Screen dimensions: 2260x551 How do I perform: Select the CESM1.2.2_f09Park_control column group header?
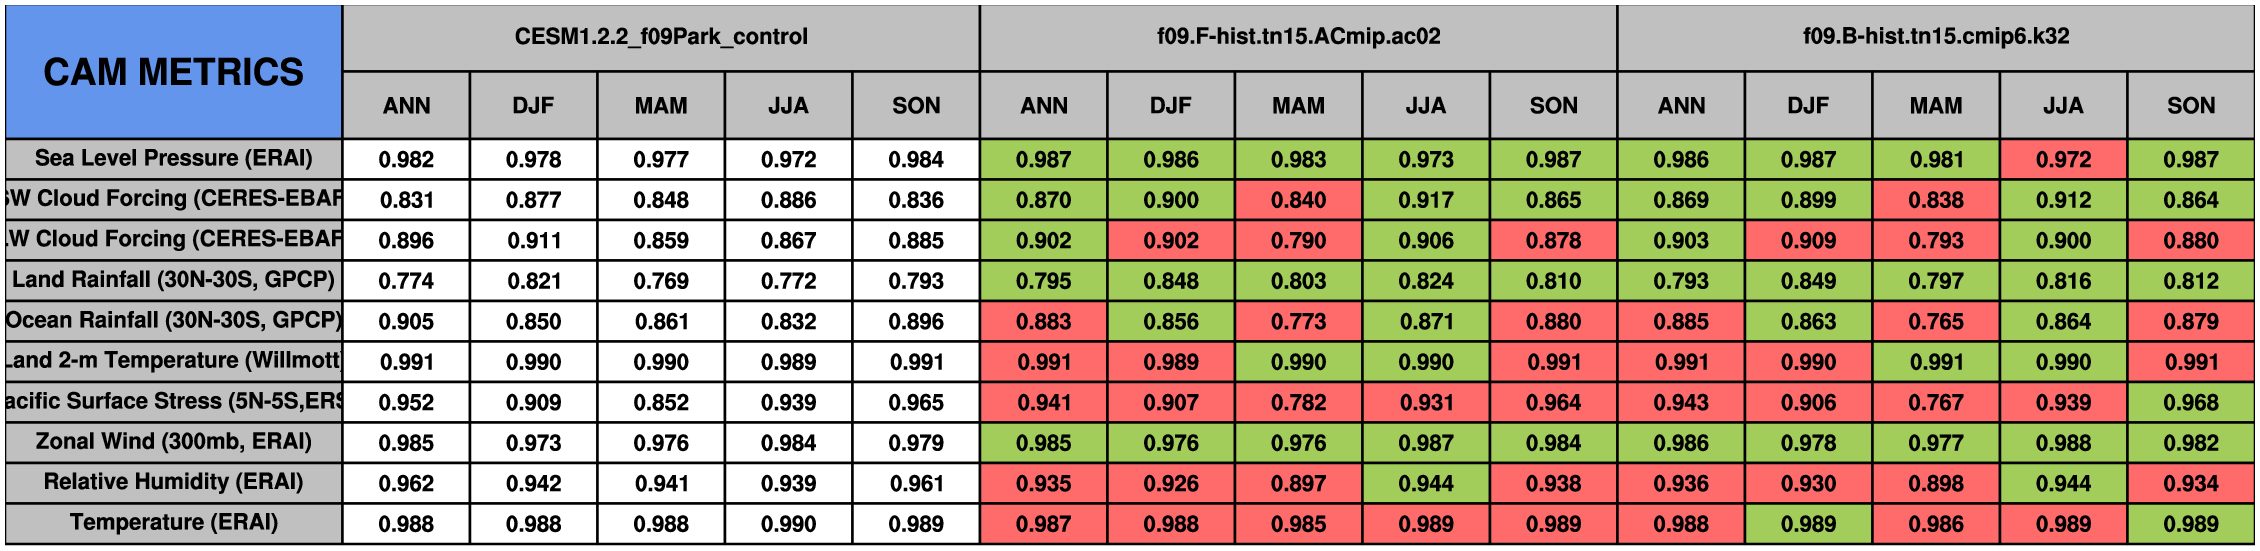pyautogui.click(x=660, y=37)
